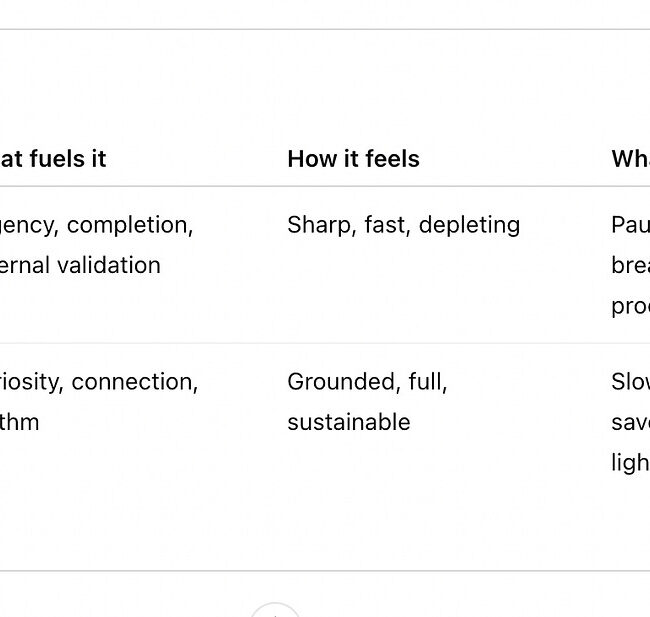Screen dimensions: 650x617
Task: Click the "urgency, completion" text line
Action: [96, 225]
